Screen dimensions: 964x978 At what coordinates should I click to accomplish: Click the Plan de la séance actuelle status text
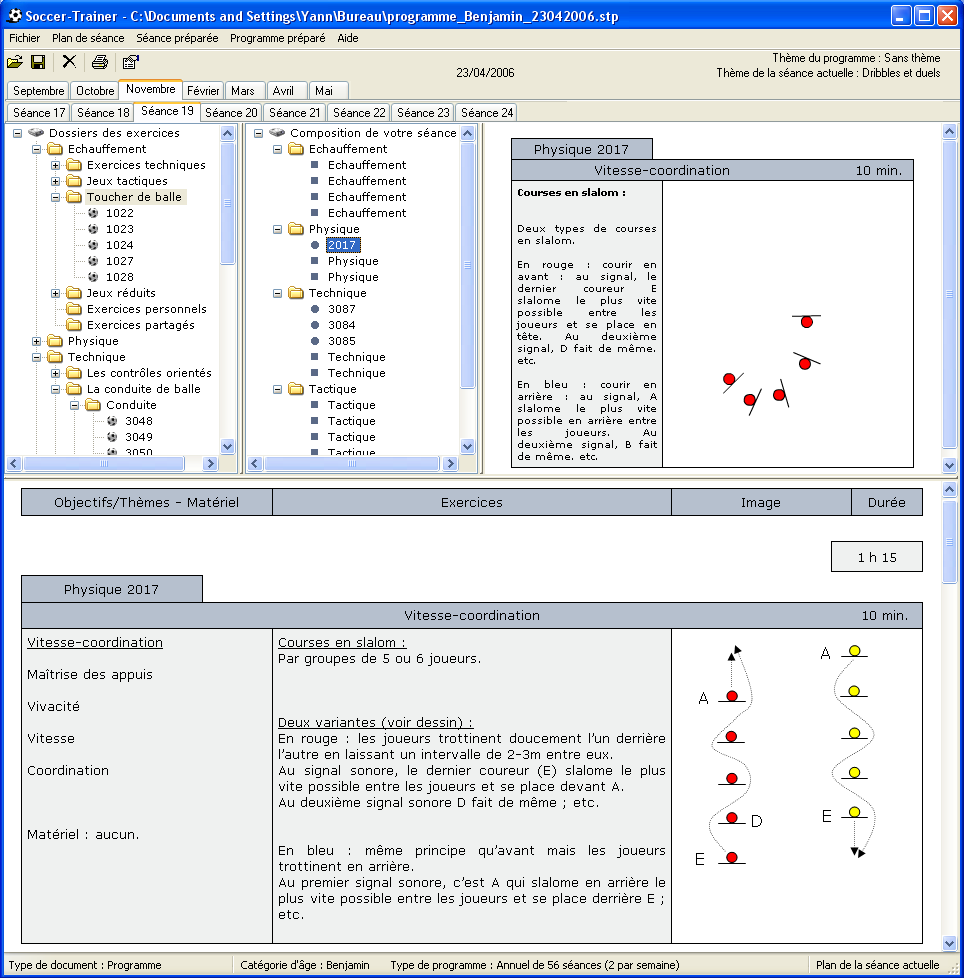click(x=877, y=965)
